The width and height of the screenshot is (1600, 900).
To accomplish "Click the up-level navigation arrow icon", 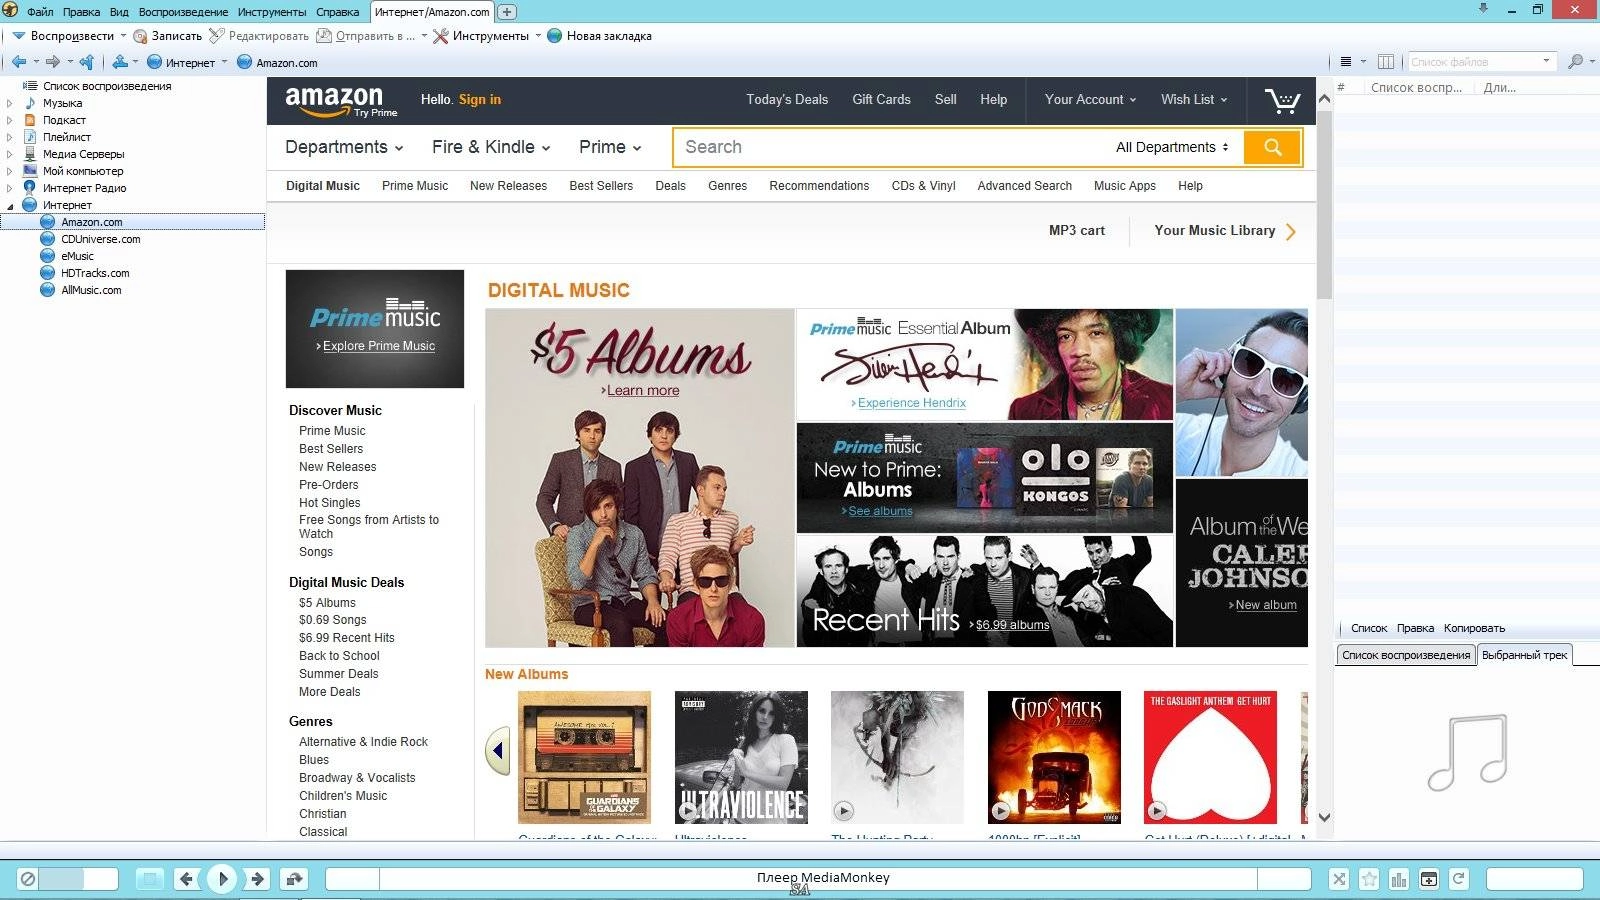I will pos(87,62).
